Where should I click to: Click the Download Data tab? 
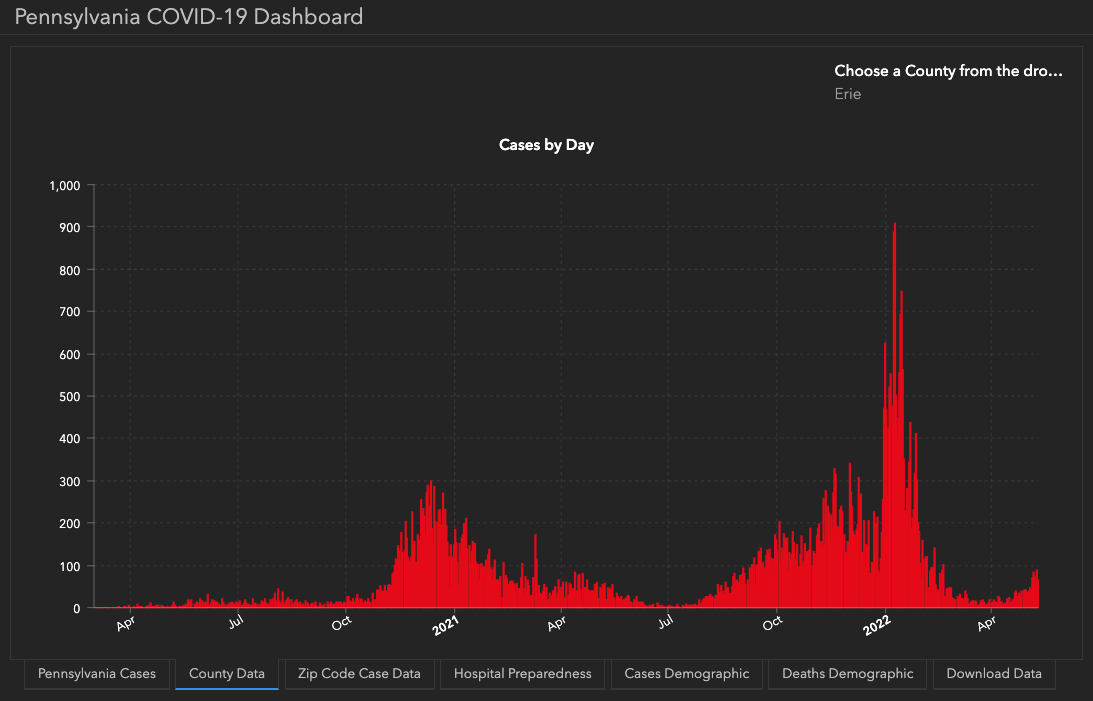[994, 674]
